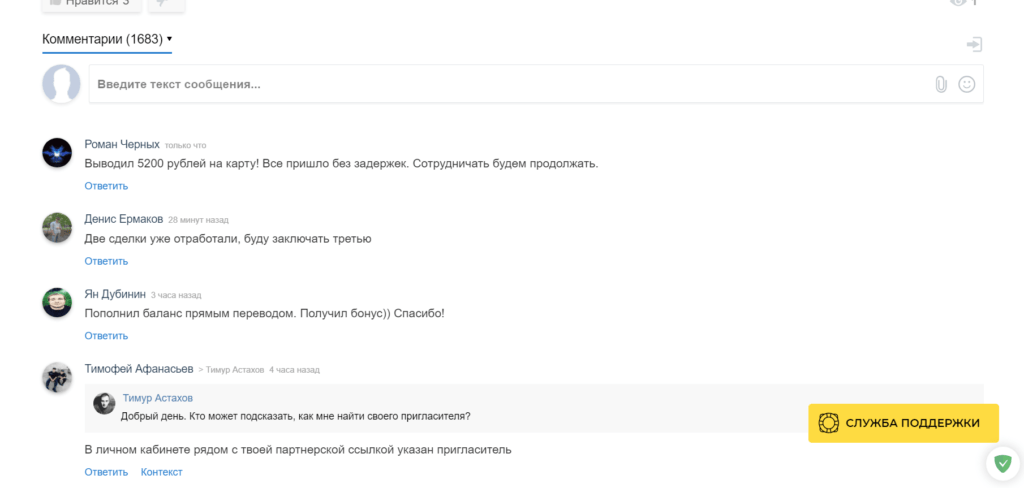The height and width of the screenshot is (488, 1024).
Task: Open quoted Тимур Астахов profile name
Action: (x=158, y=398)
